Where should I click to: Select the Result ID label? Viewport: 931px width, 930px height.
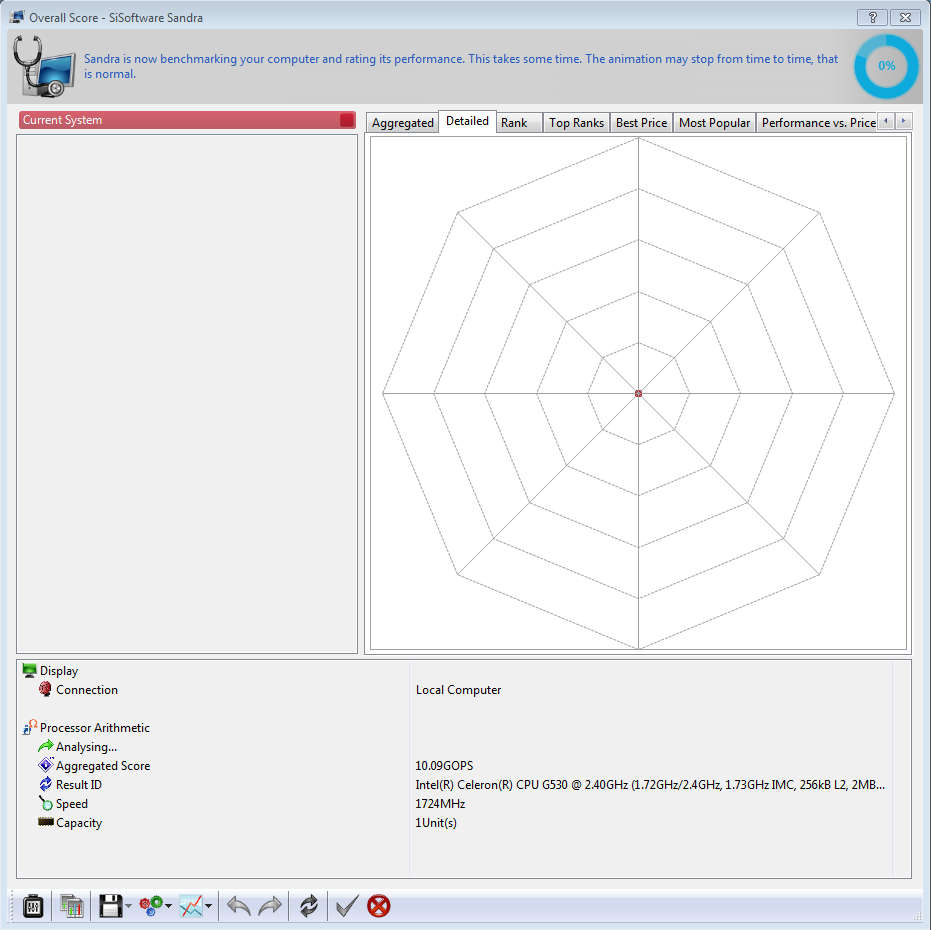78,785
